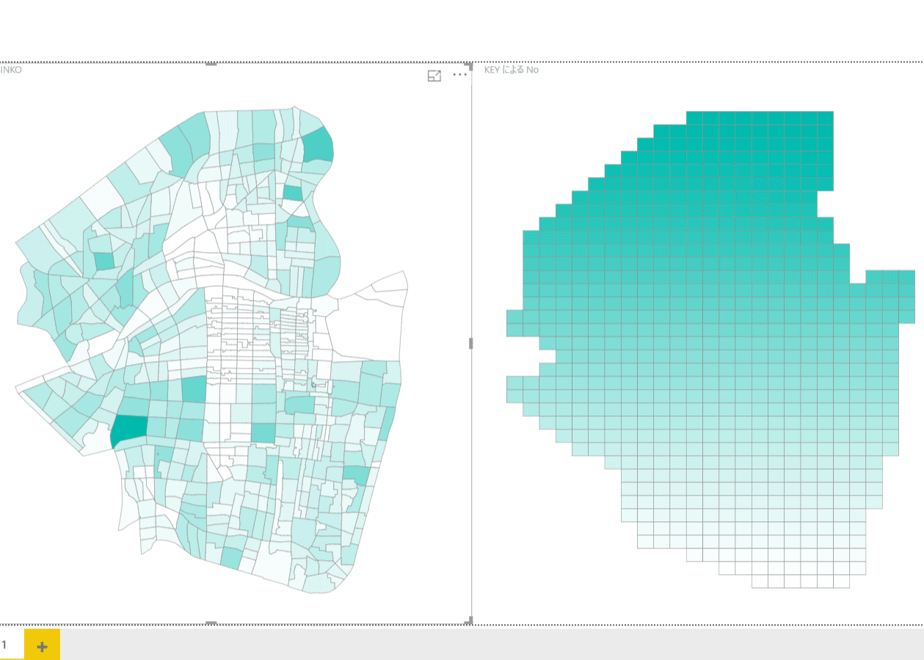Select the darkest teal district on the map
The width and height of the screenshot is (924, 660).
(x=128, y=430)
